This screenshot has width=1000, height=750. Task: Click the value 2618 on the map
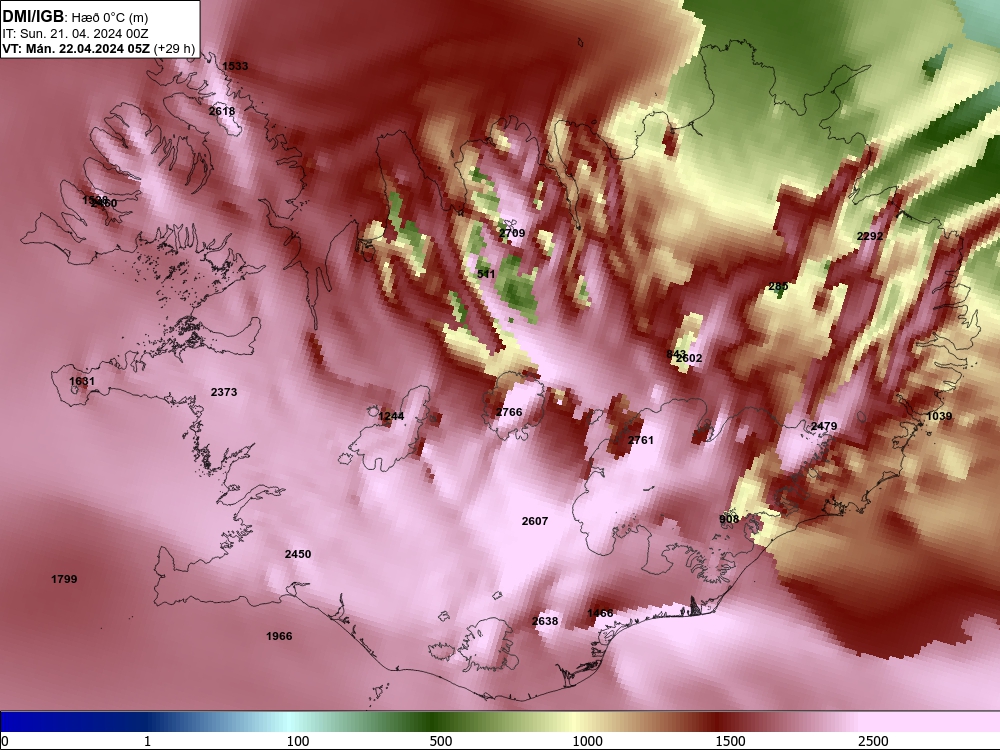coord(222,111)
